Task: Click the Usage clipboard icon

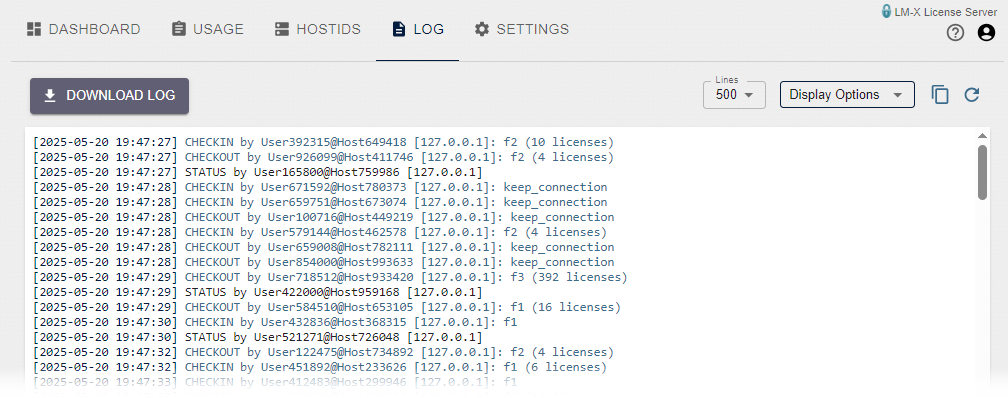Action: 179,29
